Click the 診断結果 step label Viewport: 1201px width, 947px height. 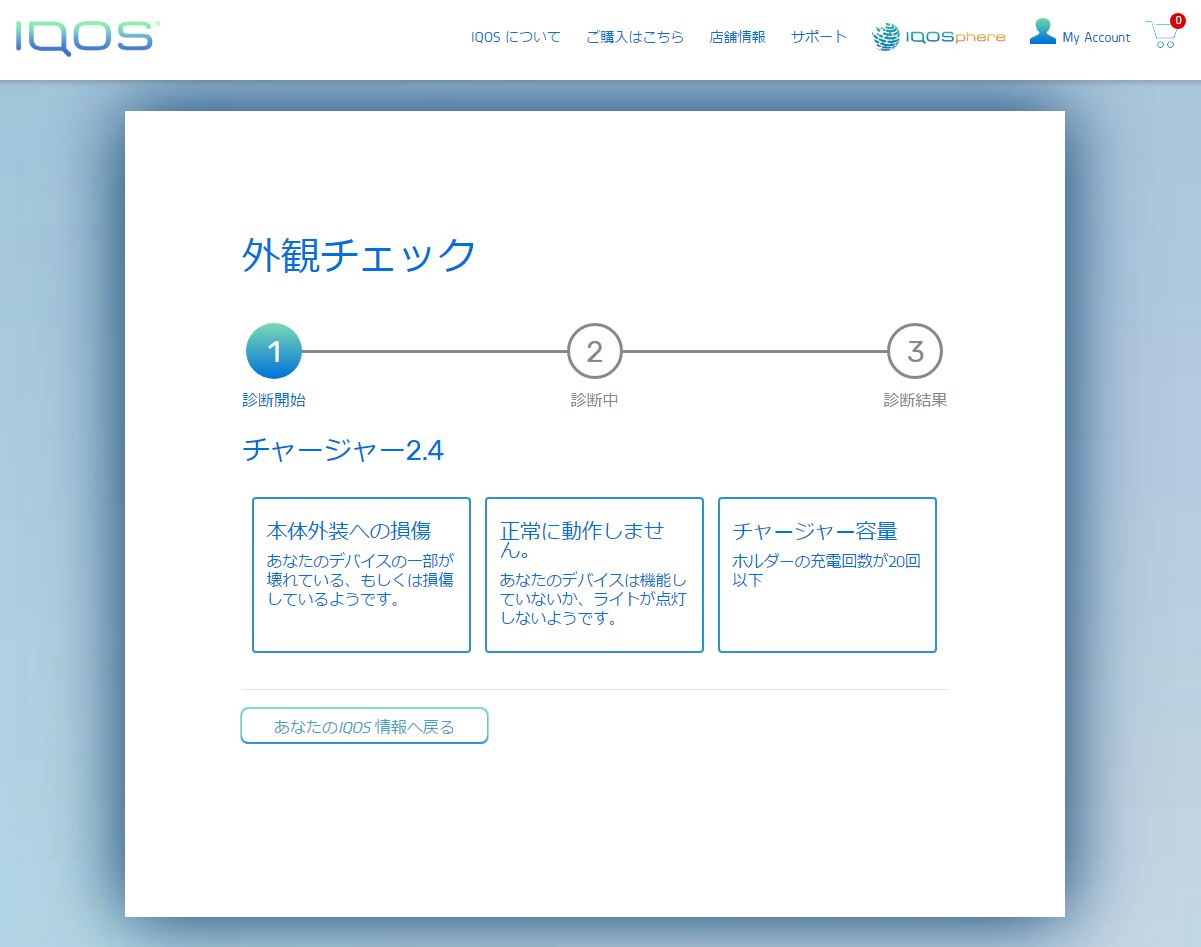(x=915, y=400)
